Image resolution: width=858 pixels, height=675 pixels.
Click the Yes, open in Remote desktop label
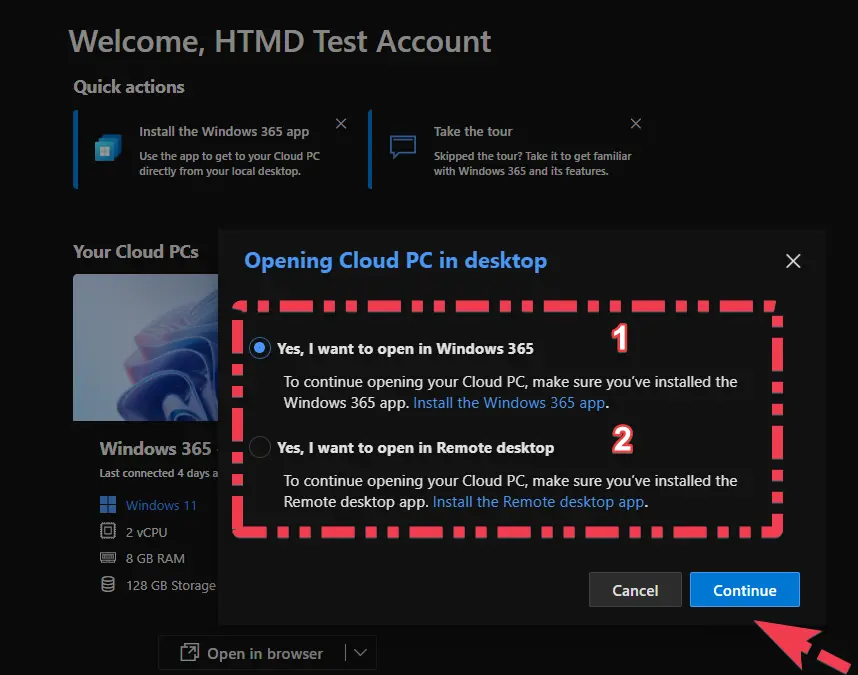(x=415, y=447)
